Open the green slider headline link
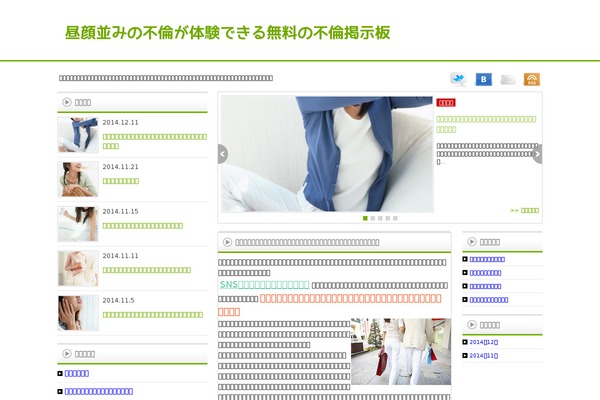The height and width of the screenshot is (400, 600). pos(486,124)
